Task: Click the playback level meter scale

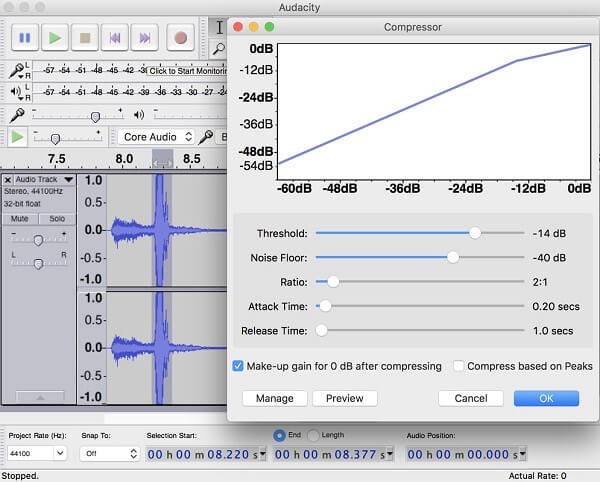Action: pos(130,92)
